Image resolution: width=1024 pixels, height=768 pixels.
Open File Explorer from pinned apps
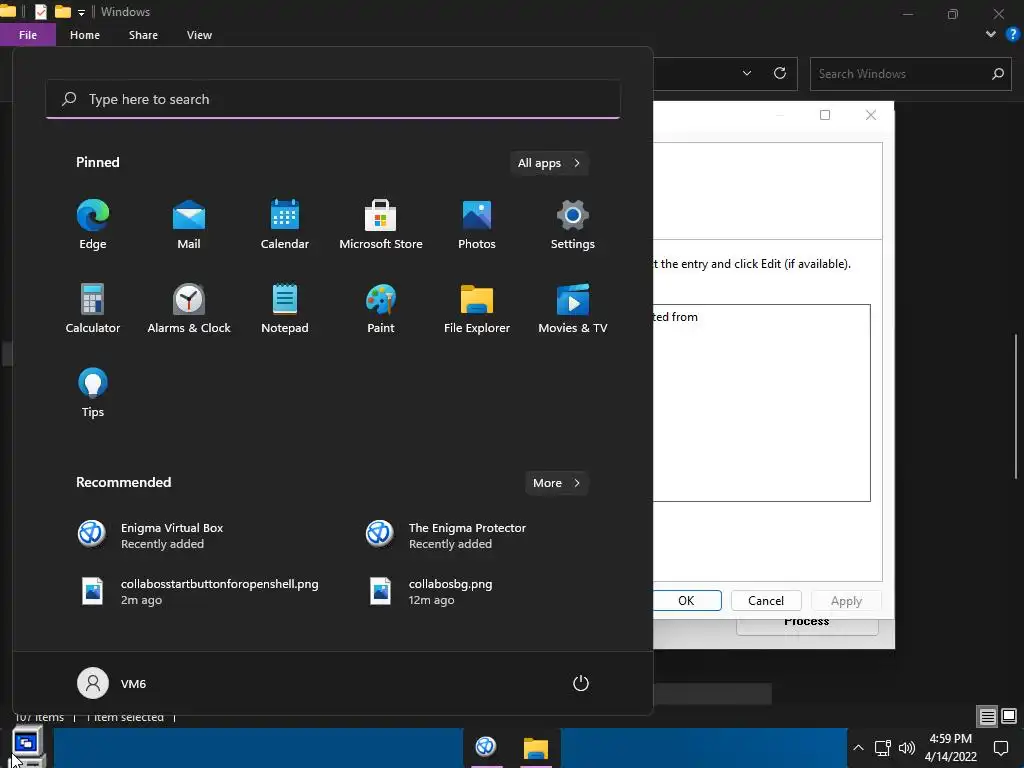[477, 309]
